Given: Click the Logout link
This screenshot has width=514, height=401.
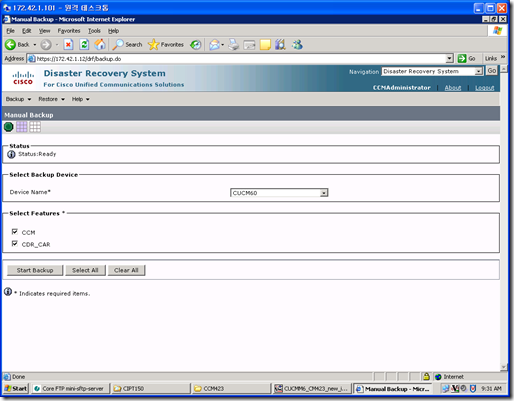Looking at the screenshot, I should click(485, 88).
